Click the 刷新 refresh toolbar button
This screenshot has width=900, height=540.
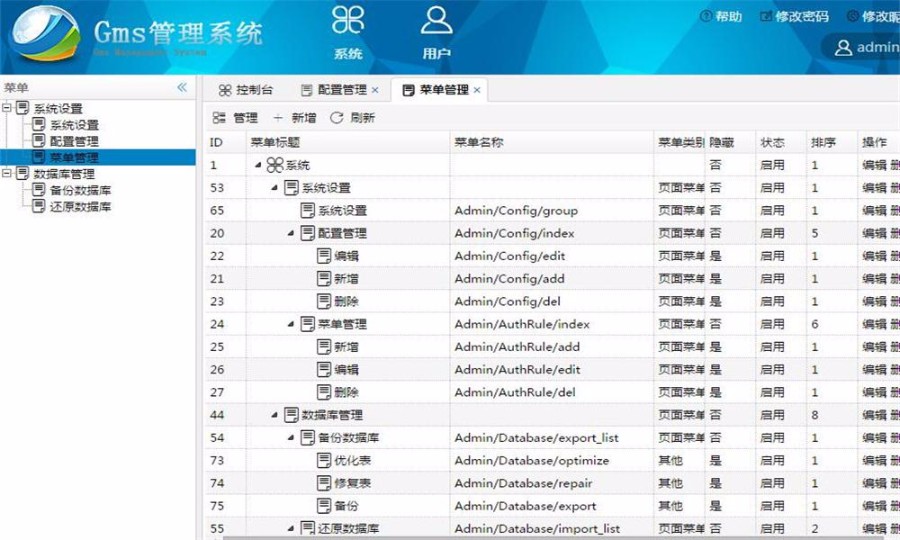click(352, 118)
